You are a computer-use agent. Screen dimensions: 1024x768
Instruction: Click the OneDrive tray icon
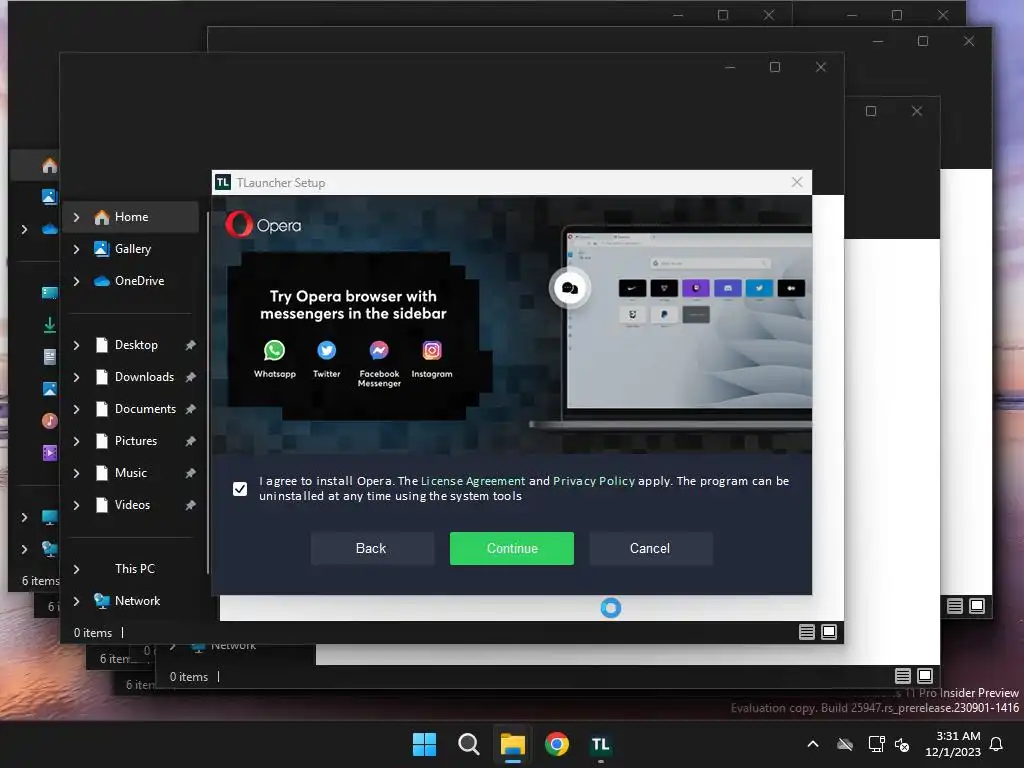(845, 744)
